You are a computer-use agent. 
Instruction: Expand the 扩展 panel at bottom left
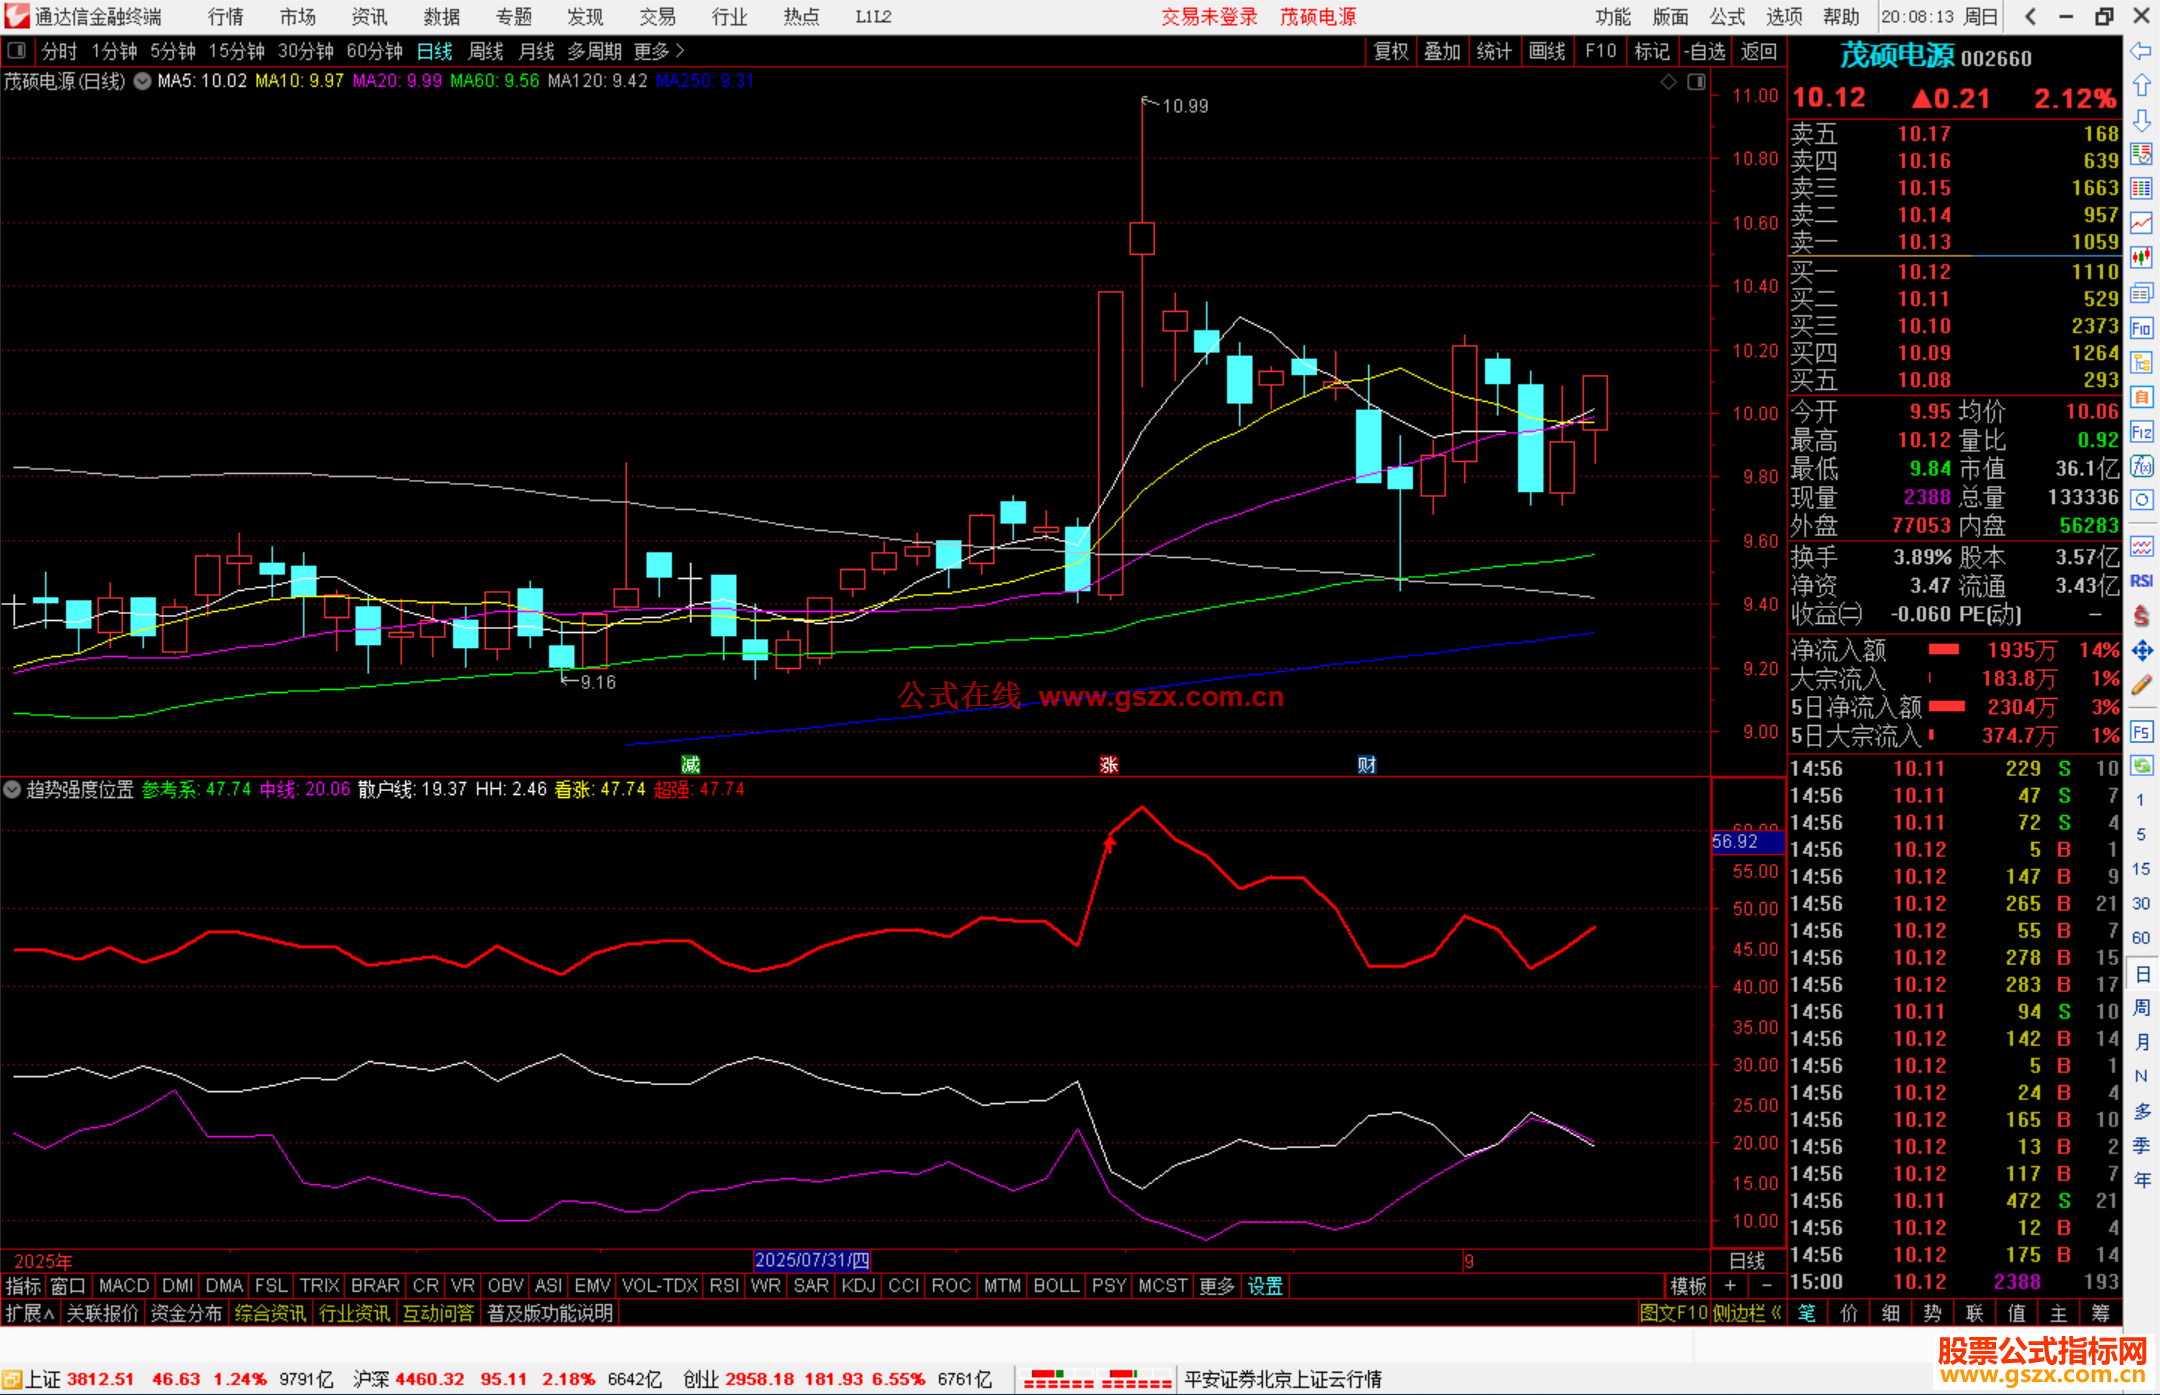click(30, 1313)
